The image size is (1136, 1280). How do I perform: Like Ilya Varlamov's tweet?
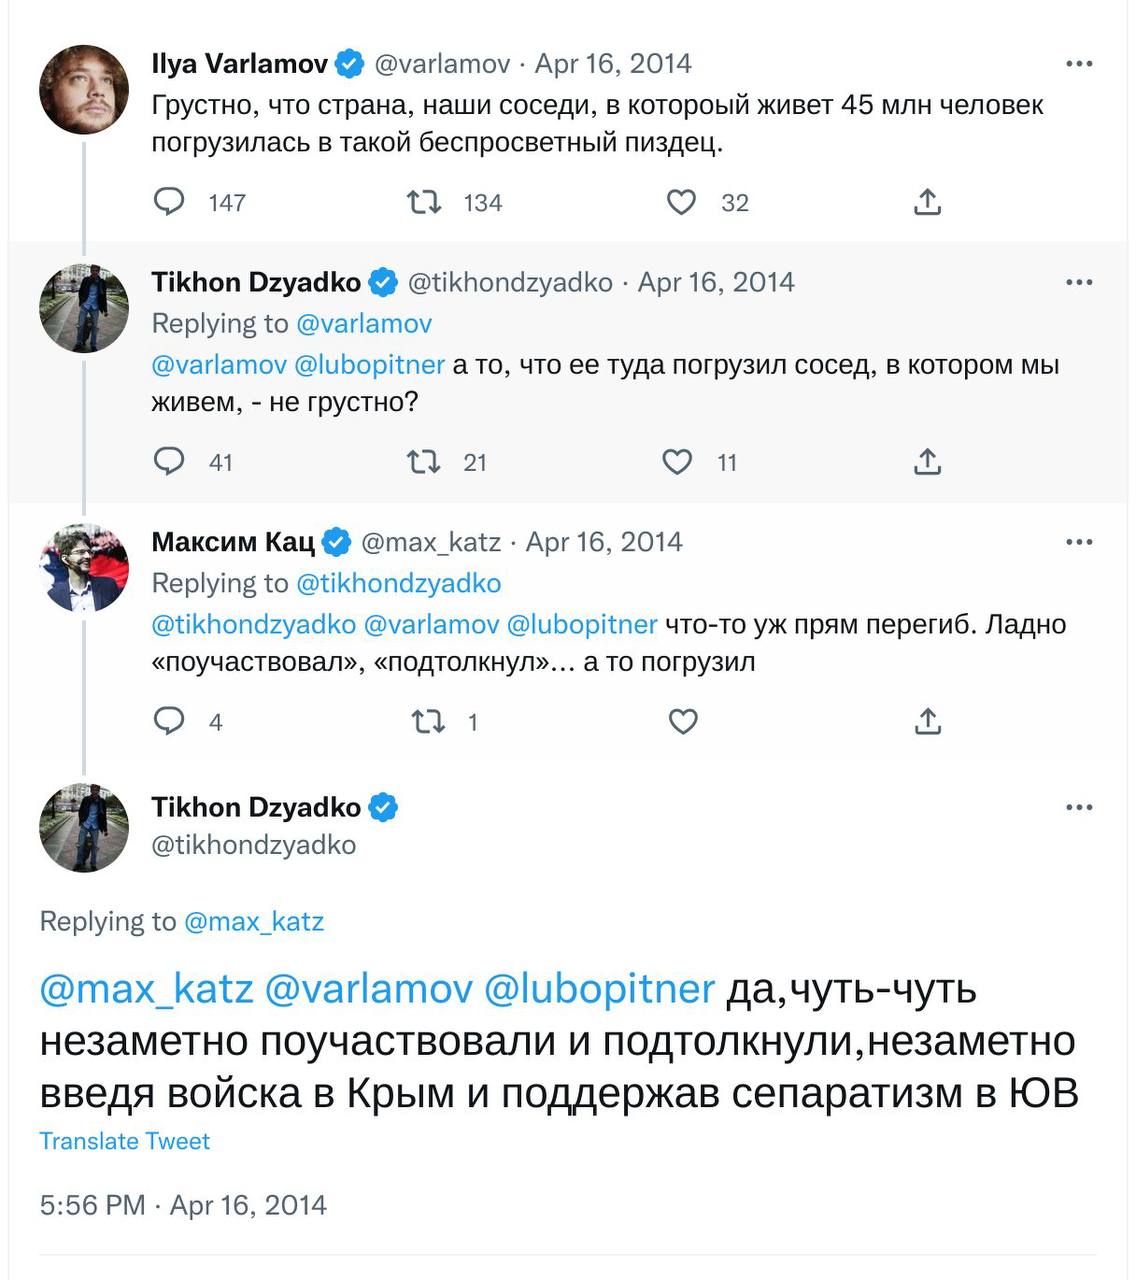(x=681, y=202)
